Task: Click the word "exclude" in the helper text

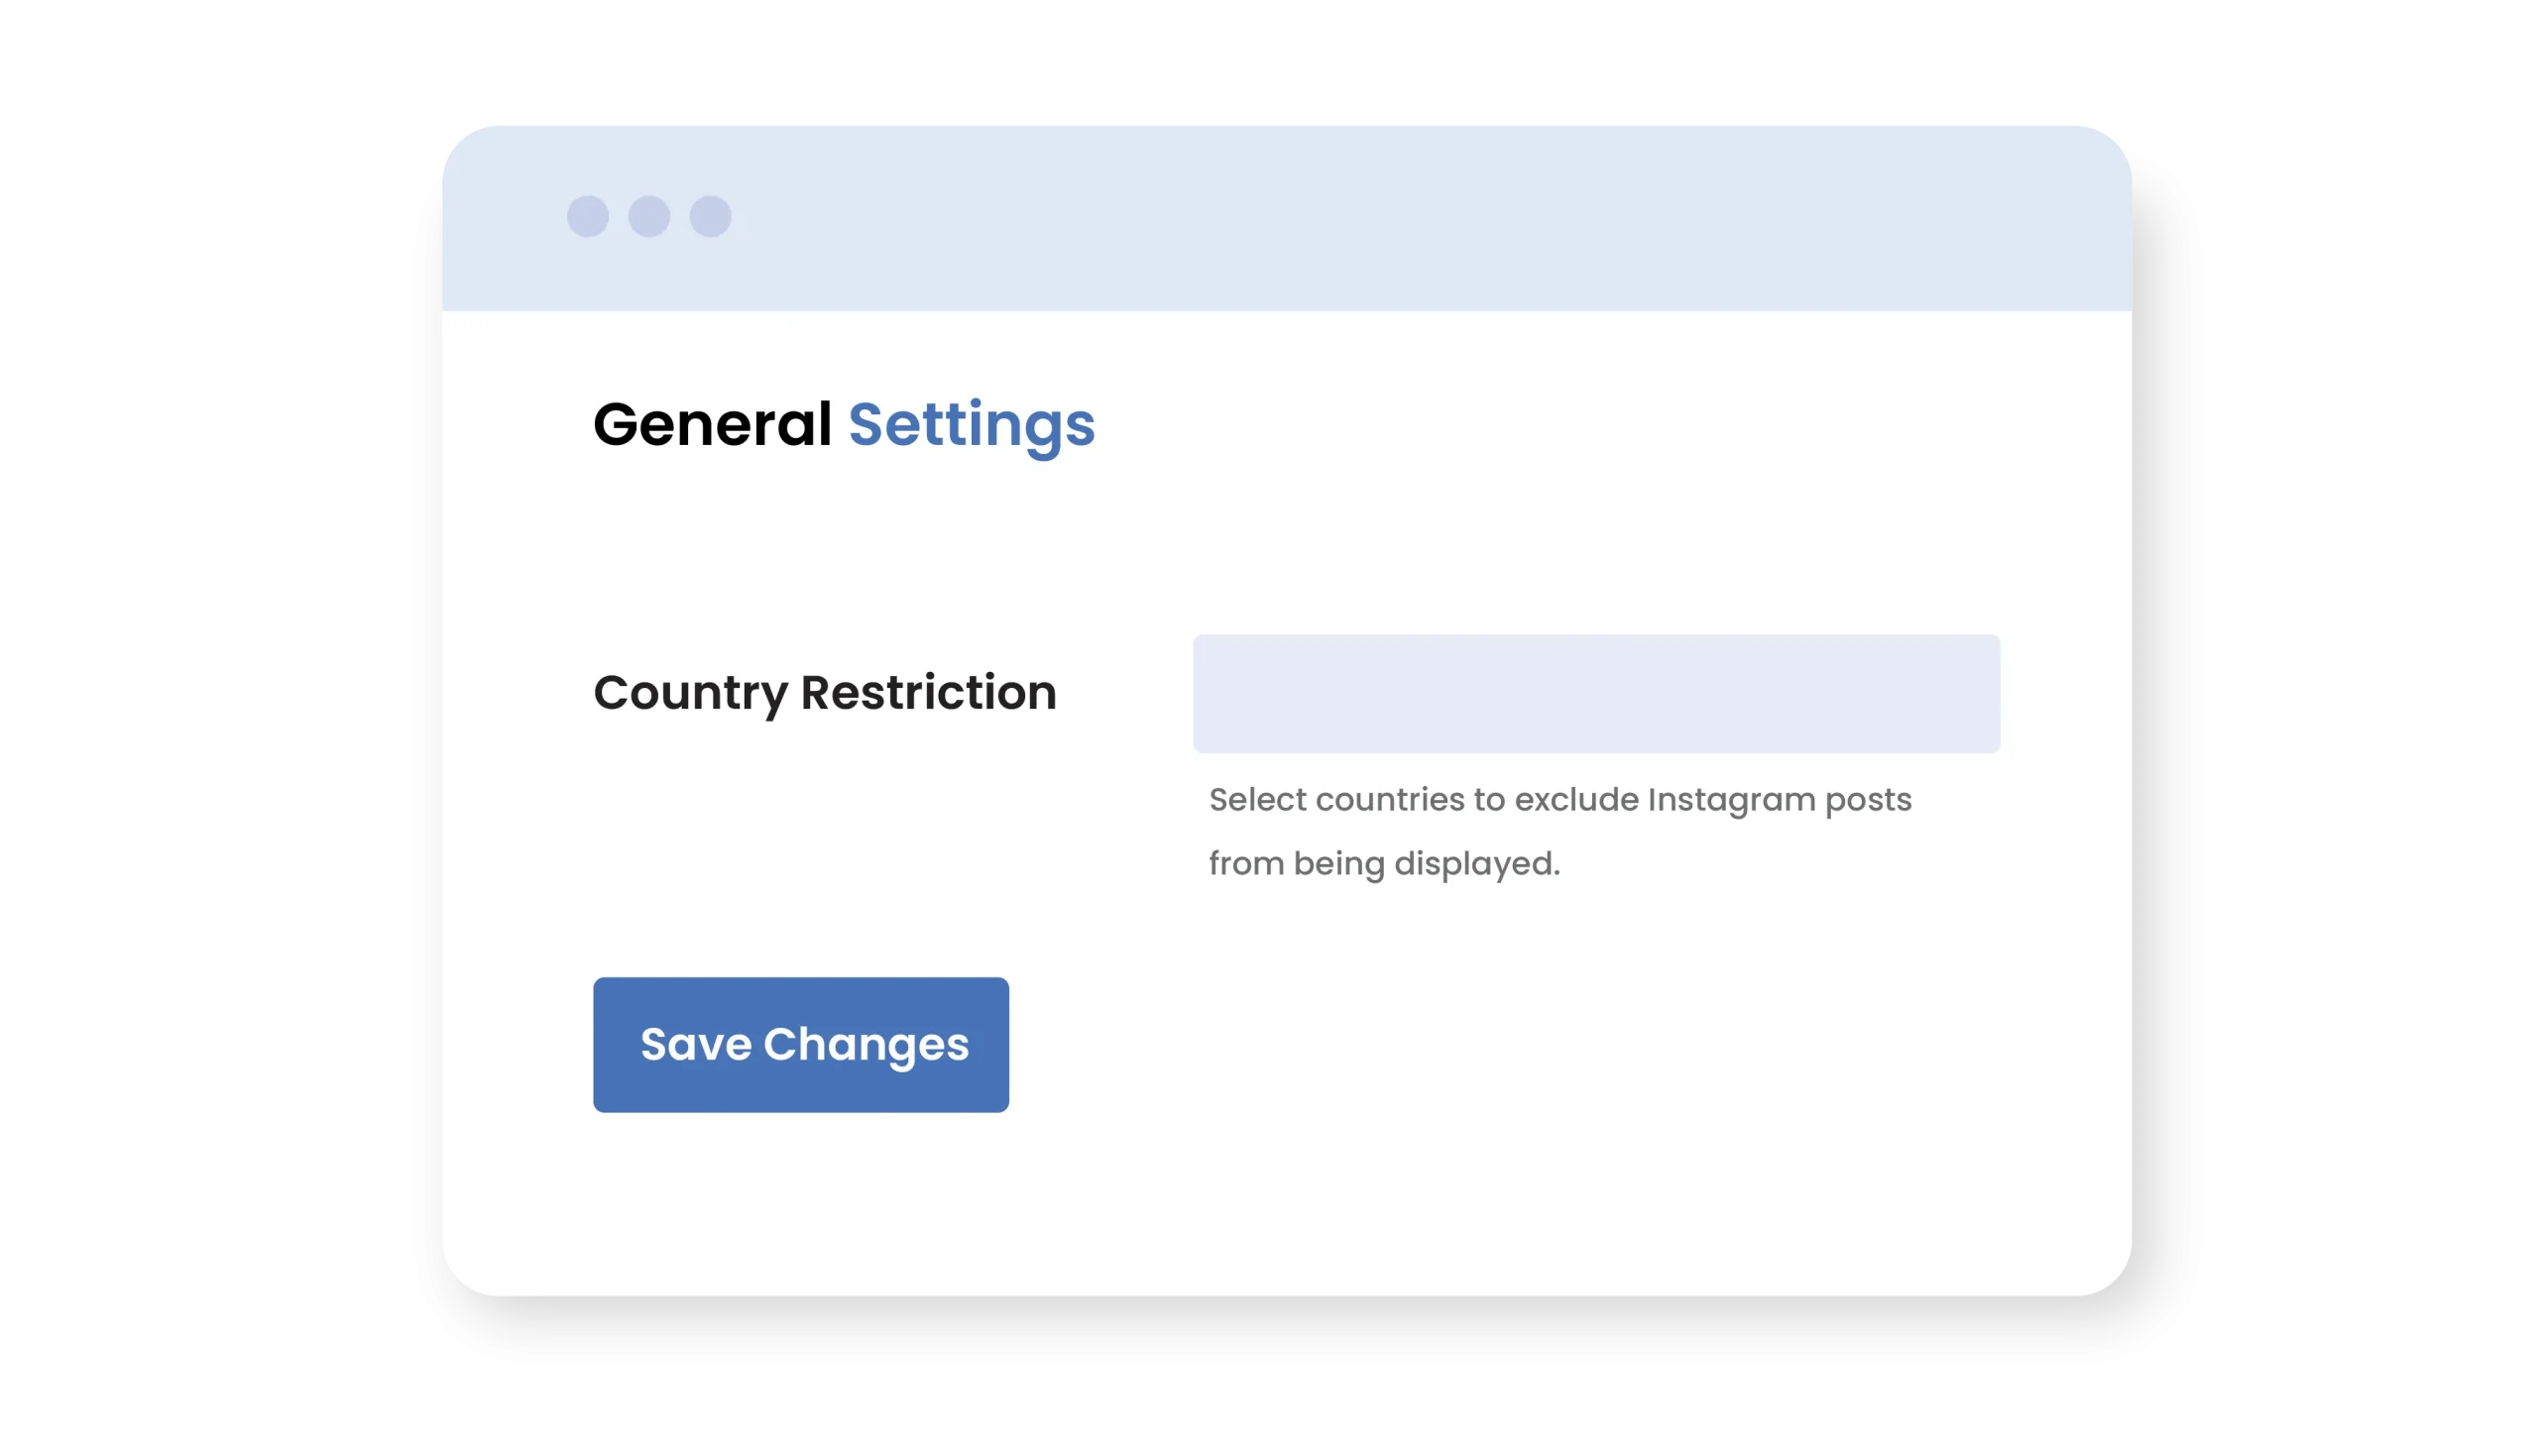Action: [x=1576, y=799]
